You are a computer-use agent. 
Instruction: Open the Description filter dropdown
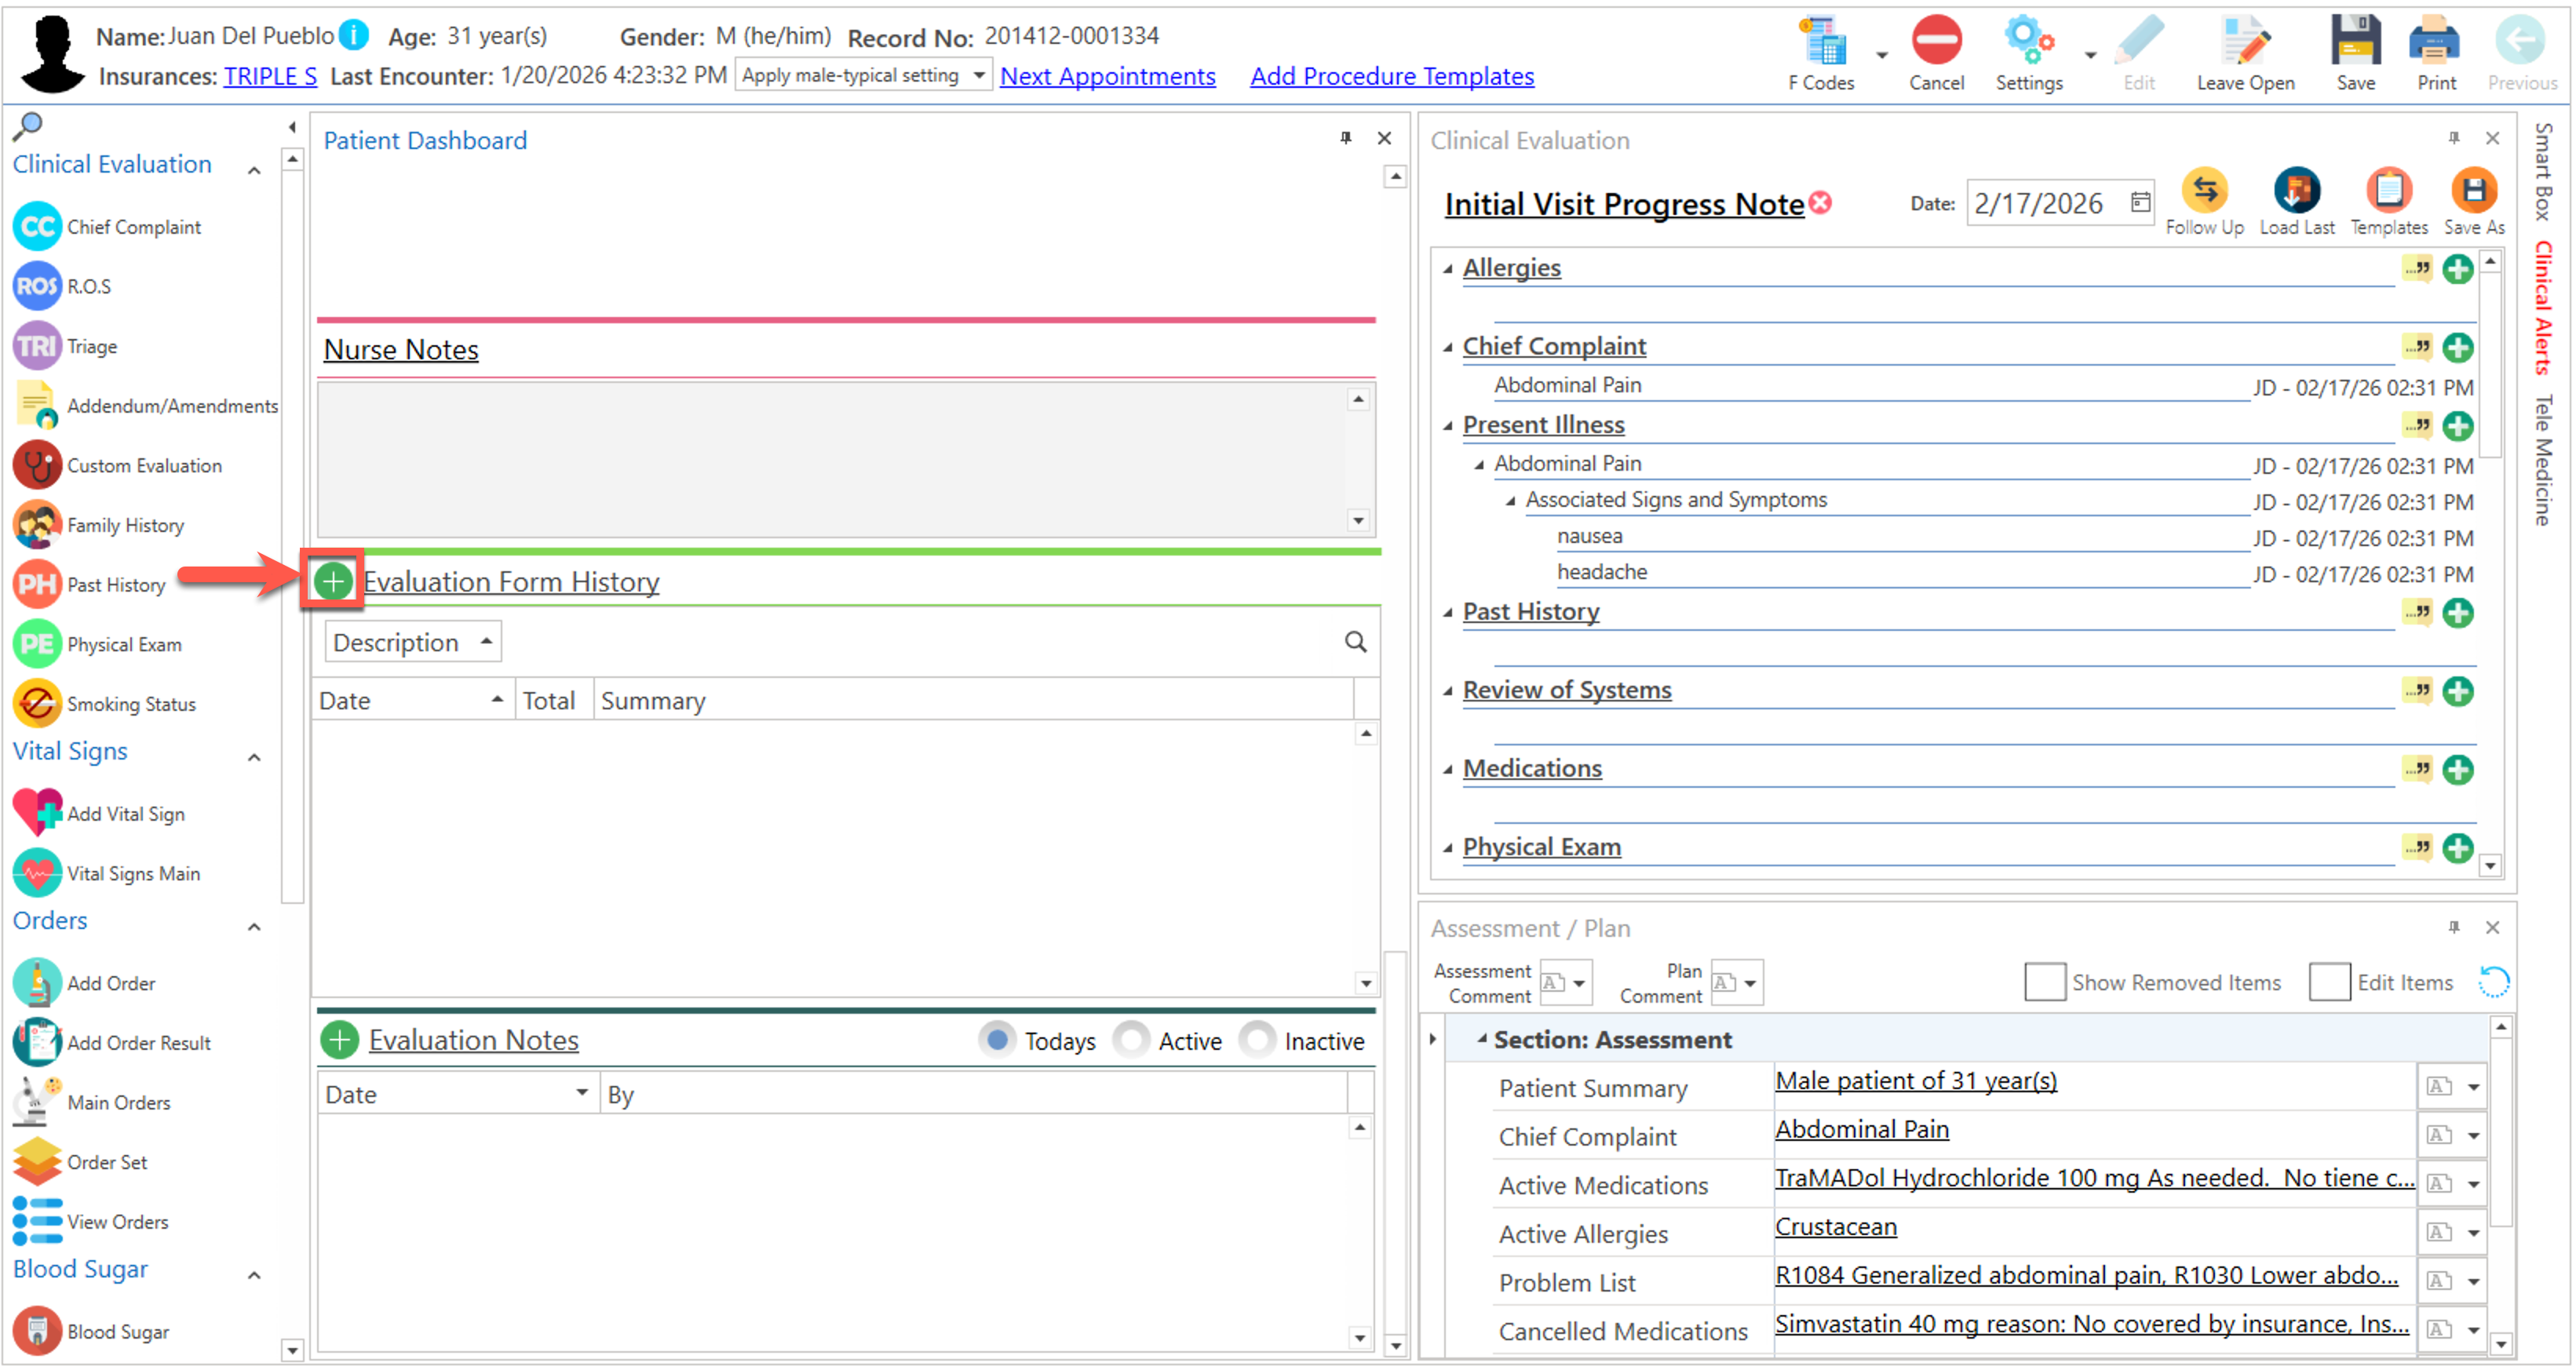pyautogui.click(x=412, y=642)
